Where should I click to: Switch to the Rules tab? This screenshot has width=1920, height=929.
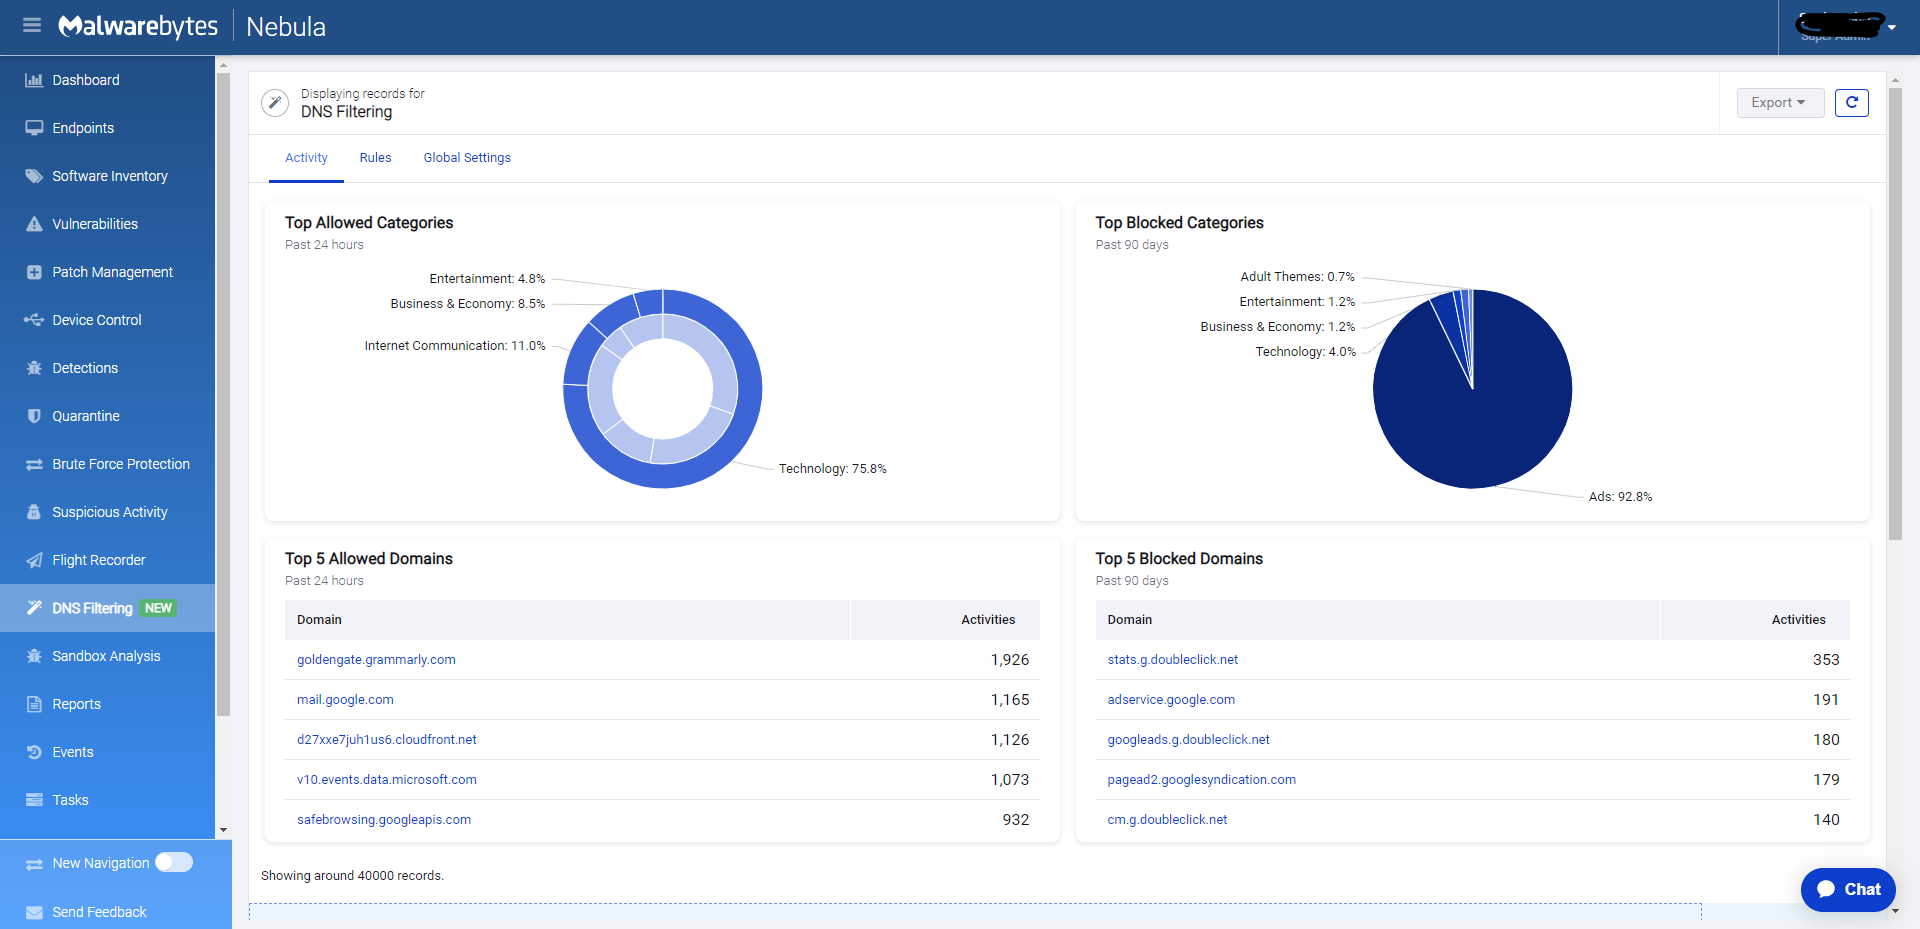tap(375, 158)
